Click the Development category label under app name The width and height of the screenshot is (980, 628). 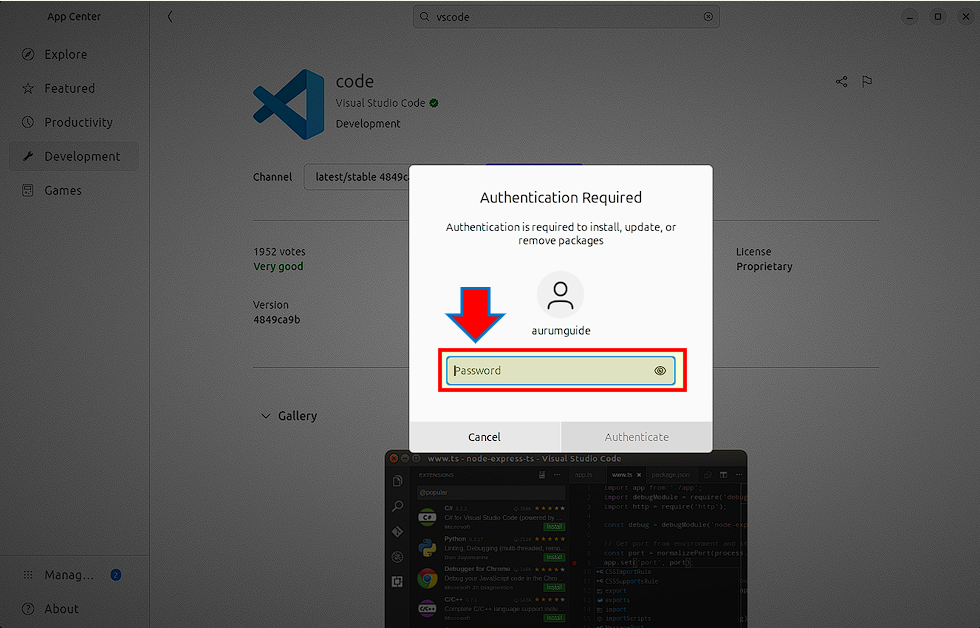point(368,124)
